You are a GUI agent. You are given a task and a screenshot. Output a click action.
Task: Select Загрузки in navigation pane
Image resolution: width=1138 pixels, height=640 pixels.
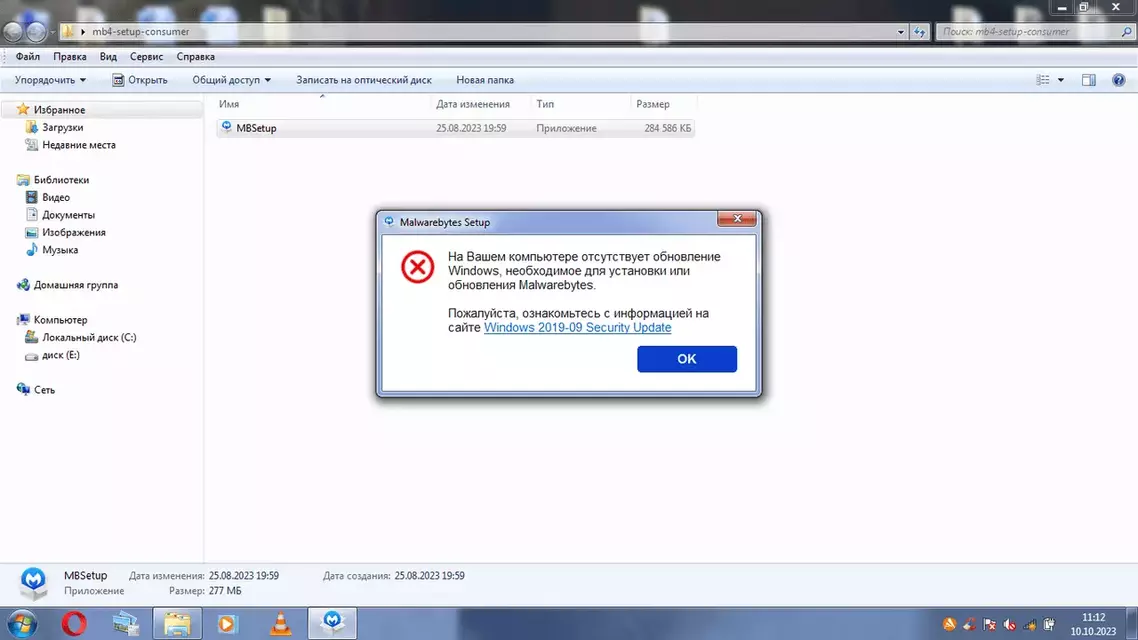tap(62, 127)
